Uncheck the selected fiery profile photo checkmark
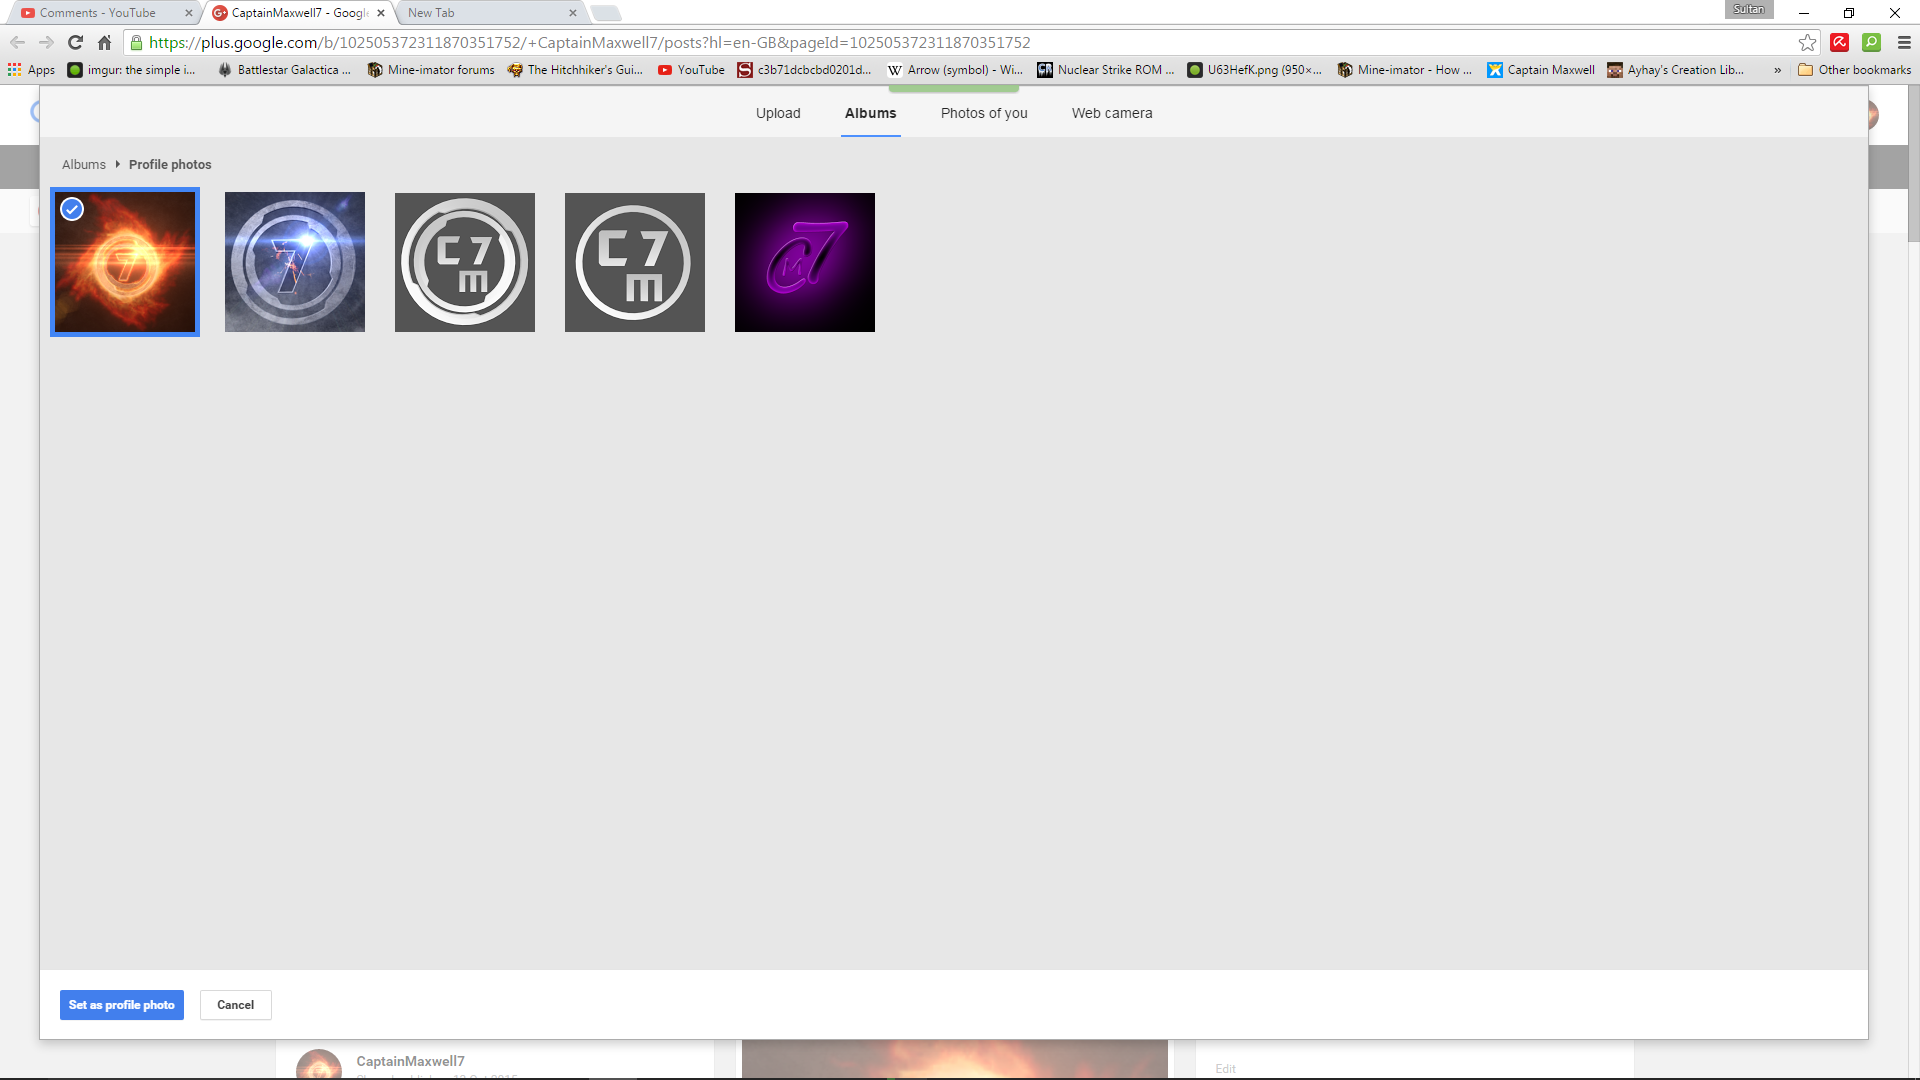The image size is (1920, 1080). pyautogui.click(x=72, y=209)
